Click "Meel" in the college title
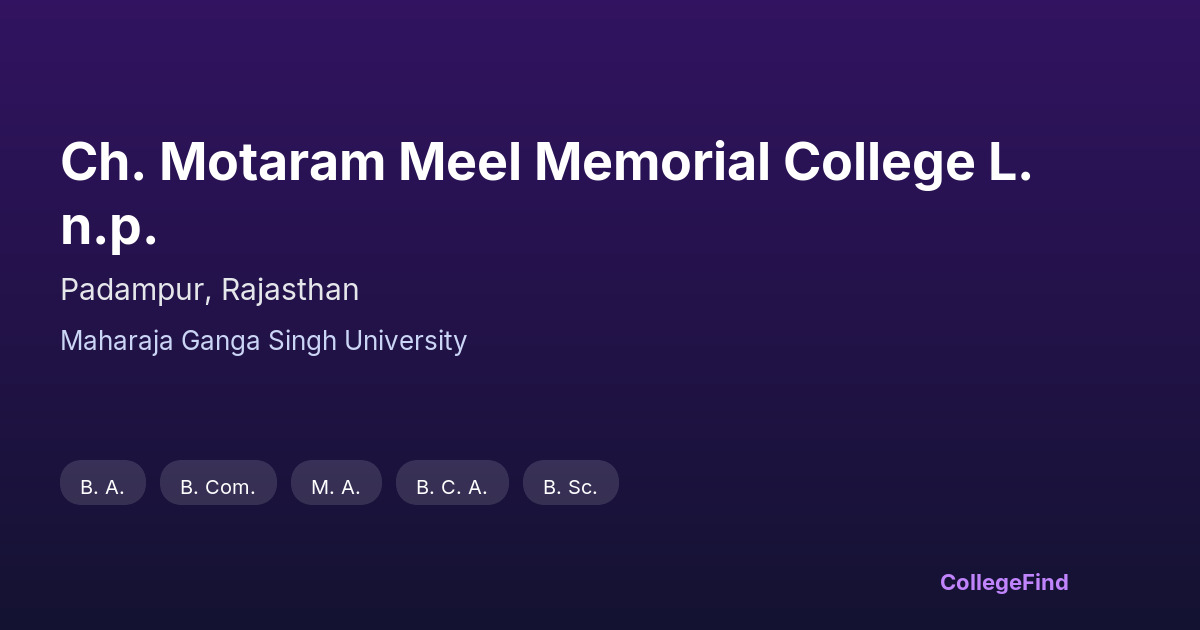This screenshot has width=1200, height=630. coord(460,162)
